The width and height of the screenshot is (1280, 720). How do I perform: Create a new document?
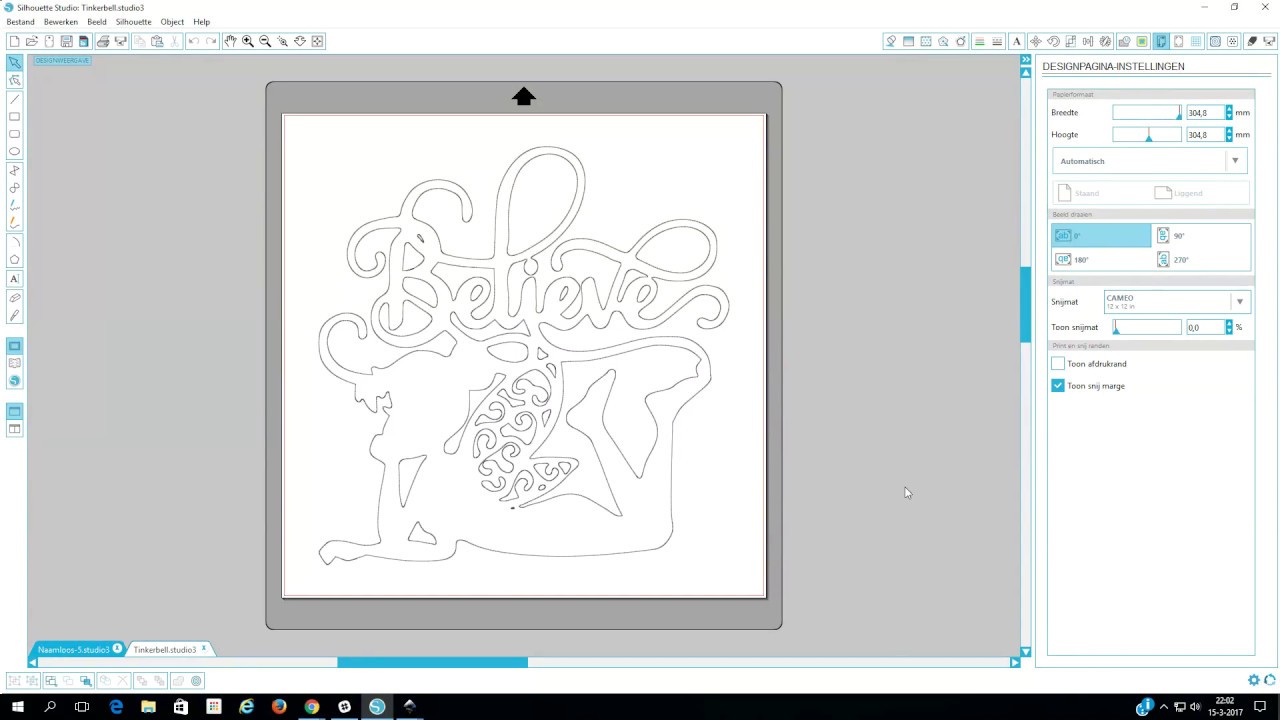click(14, 41)
